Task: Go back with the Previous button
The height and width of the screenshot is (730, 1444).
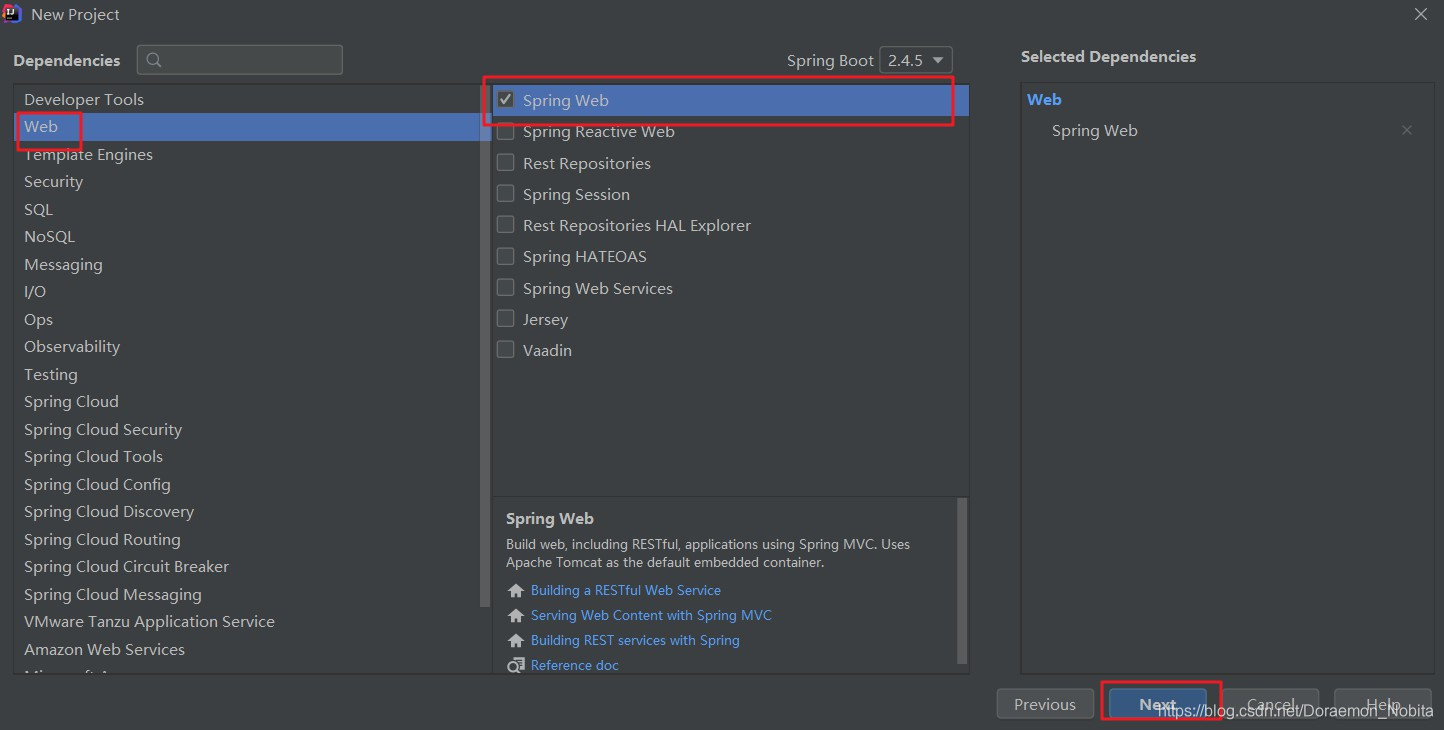Action: pos(1044,704)
